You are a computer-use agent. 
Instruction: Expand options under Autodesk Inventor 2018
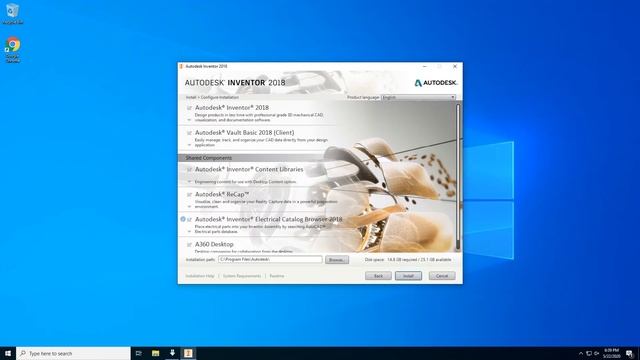click(189, 120)
